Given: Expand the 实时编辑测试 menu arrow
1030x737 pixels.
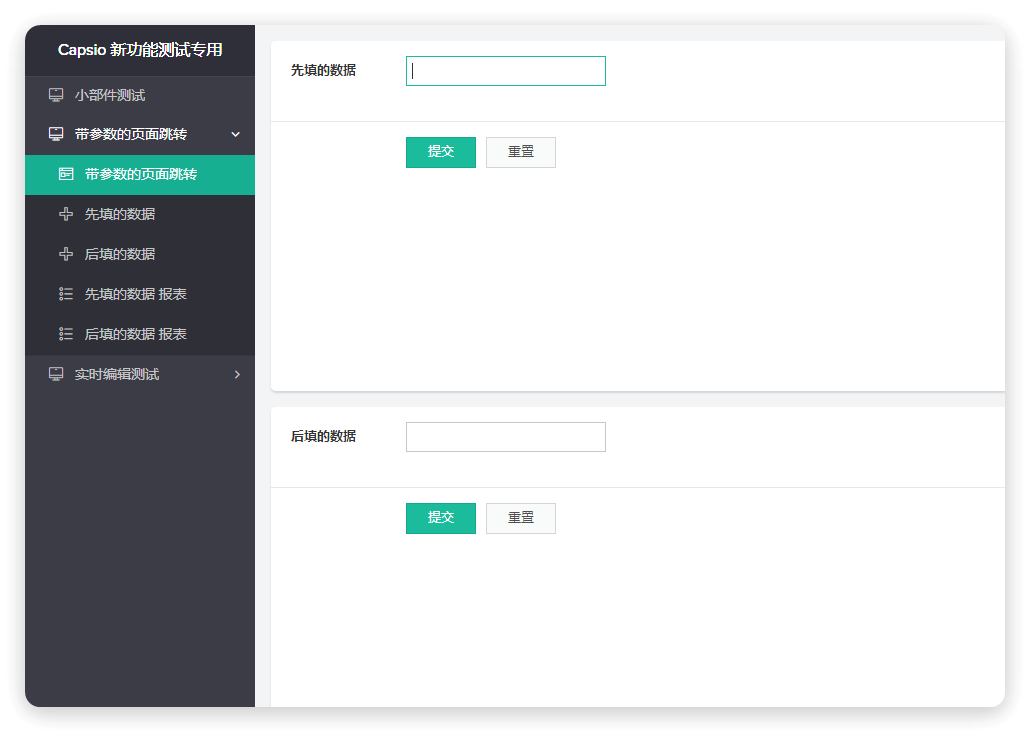Looking at the screenshot, I should point(237,374).
